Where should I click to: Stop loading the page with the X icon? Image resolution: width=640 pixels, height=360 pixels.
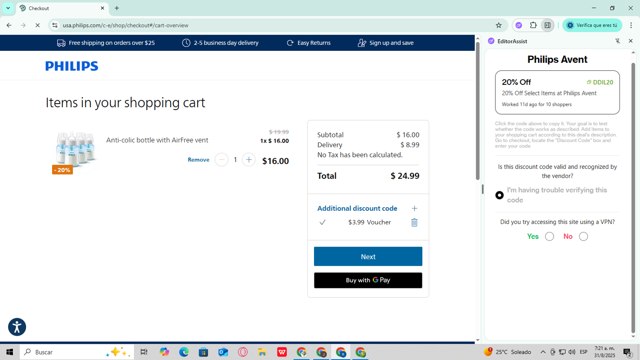37,25
